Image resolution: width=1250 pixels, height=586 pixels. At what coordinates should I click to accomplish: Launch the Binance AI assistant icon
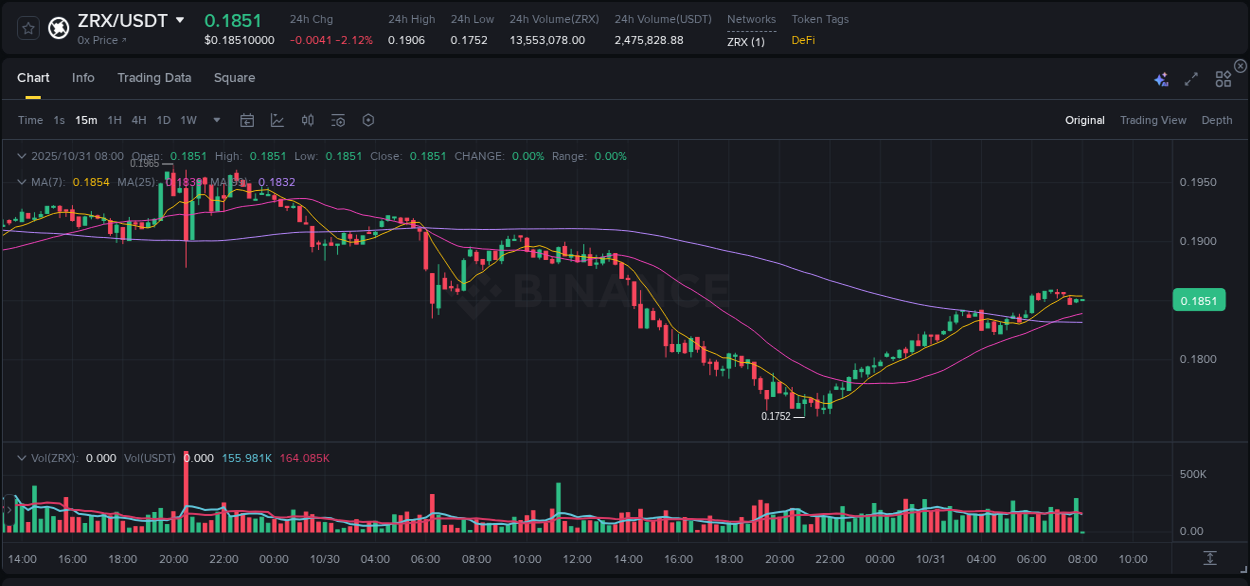pyautogui.click(x=1161, y=78)
